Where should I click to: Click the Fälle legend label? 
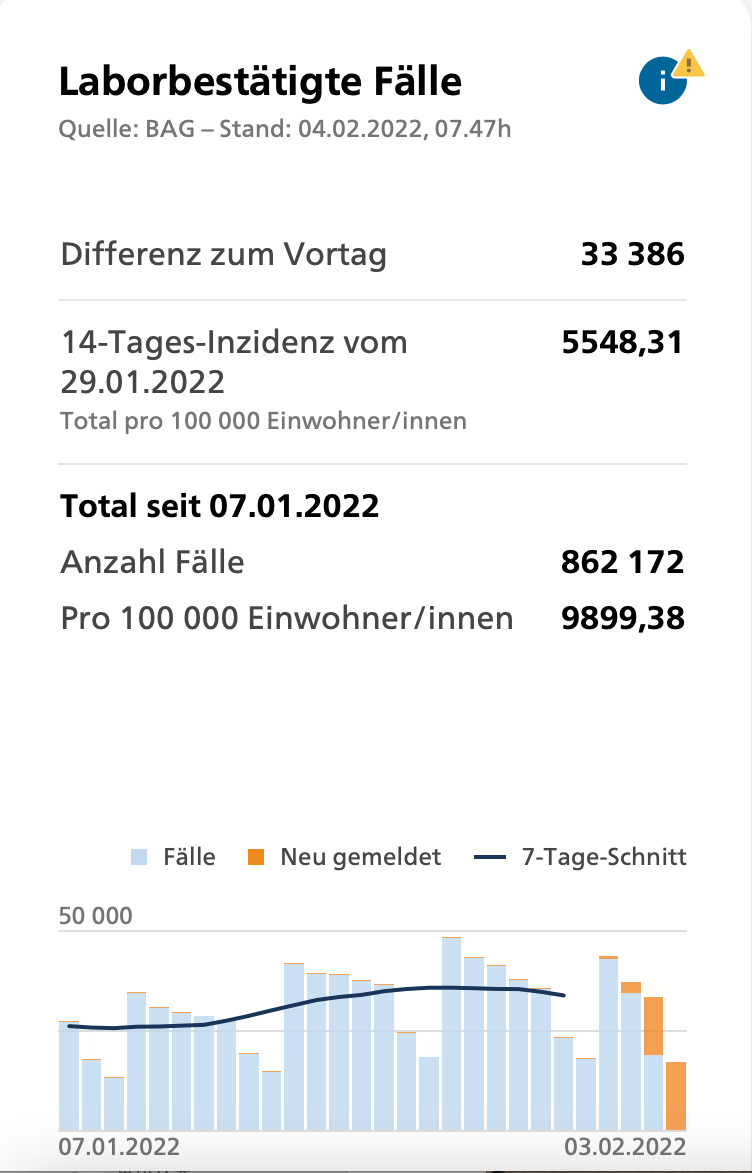coord(189,857)
